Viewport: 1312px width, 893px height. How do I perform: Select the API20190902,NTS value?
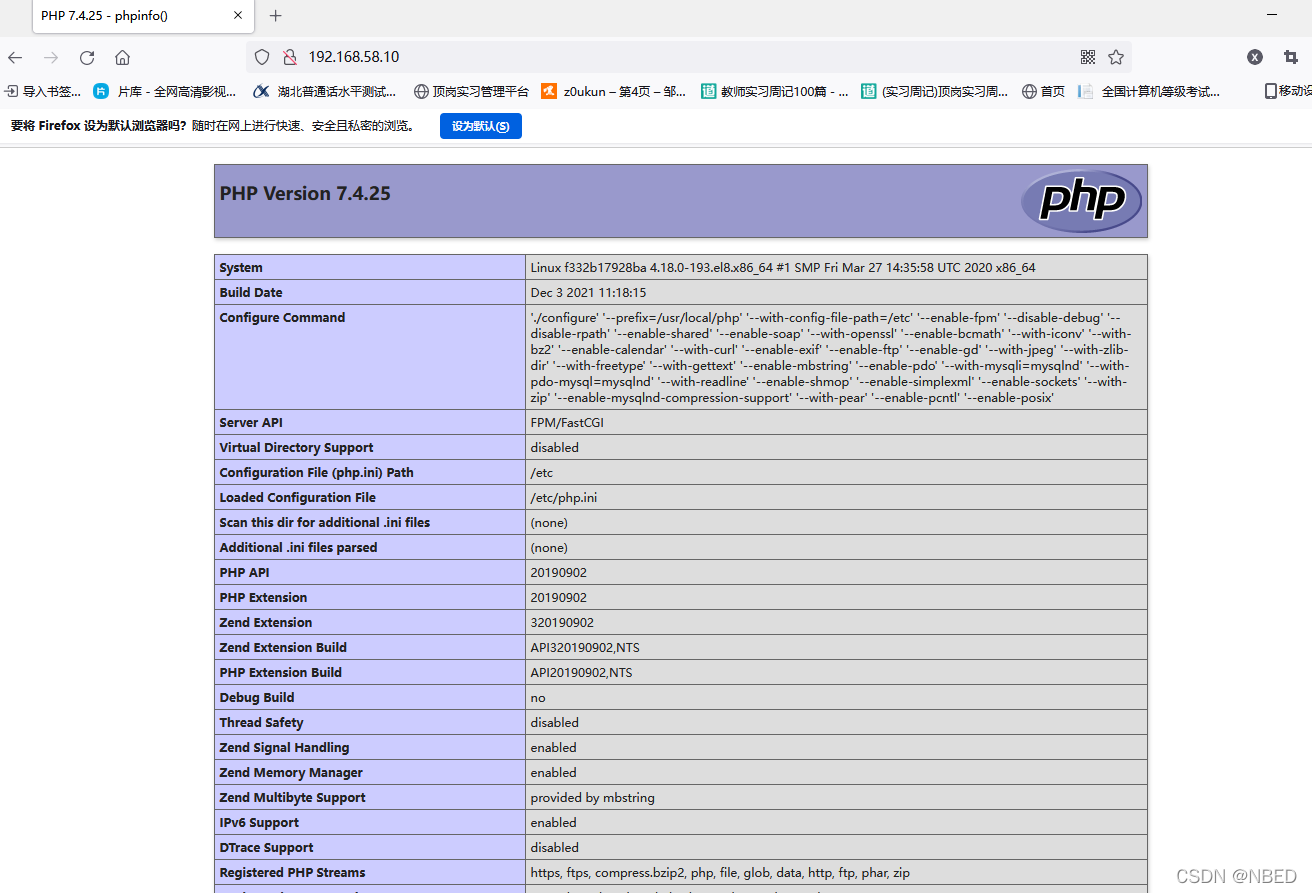pyautogui.click(x=582, y=673)
